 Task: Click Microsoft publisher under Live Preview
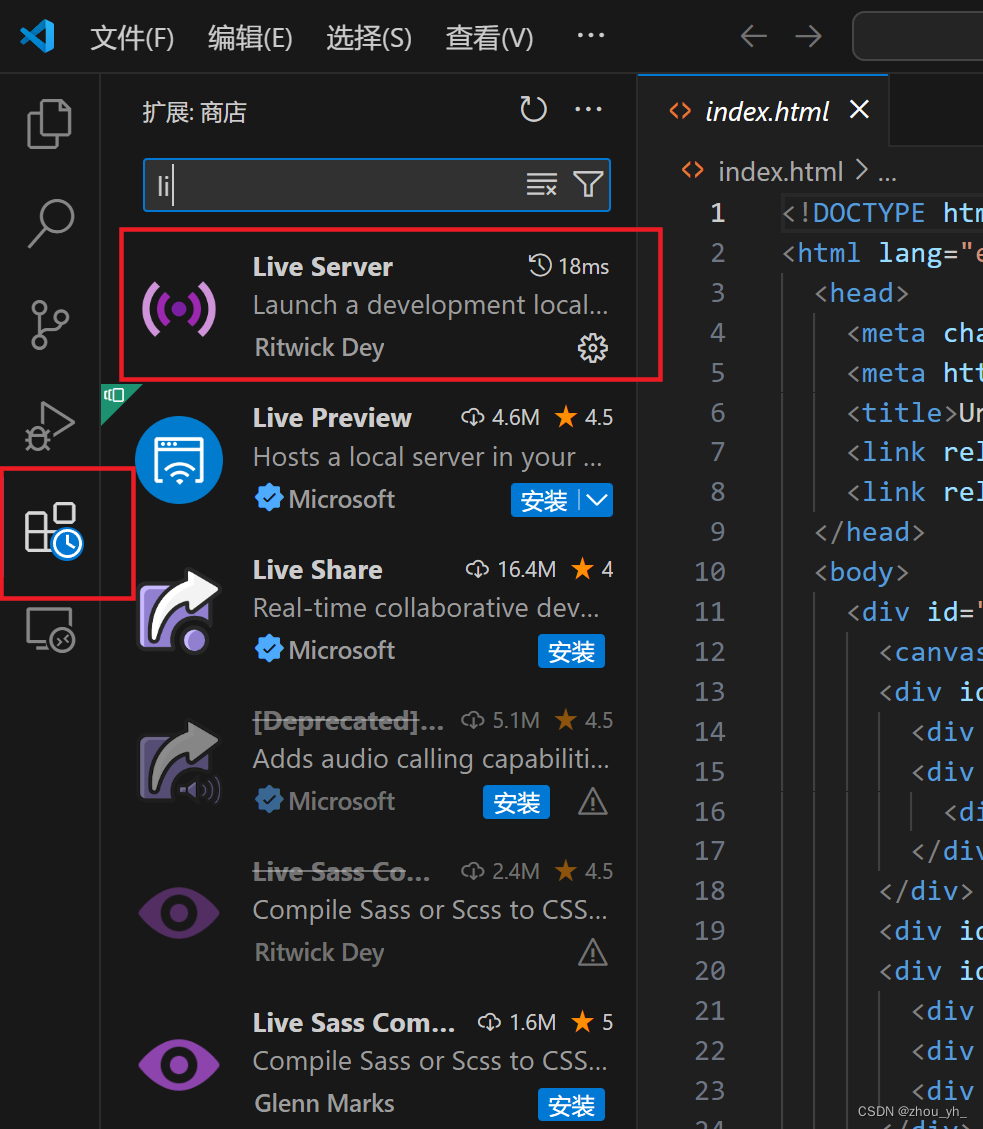tap(341, 499)
